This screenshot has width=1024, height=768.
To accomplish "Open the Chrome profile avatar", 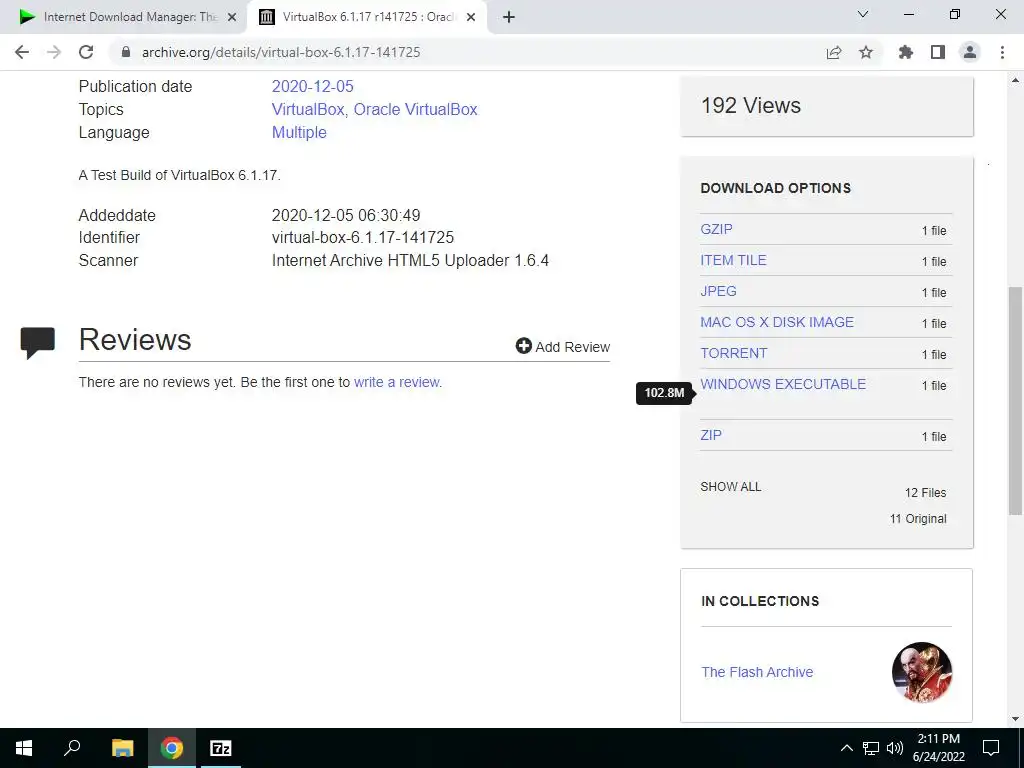I will (x=970, y=52).
